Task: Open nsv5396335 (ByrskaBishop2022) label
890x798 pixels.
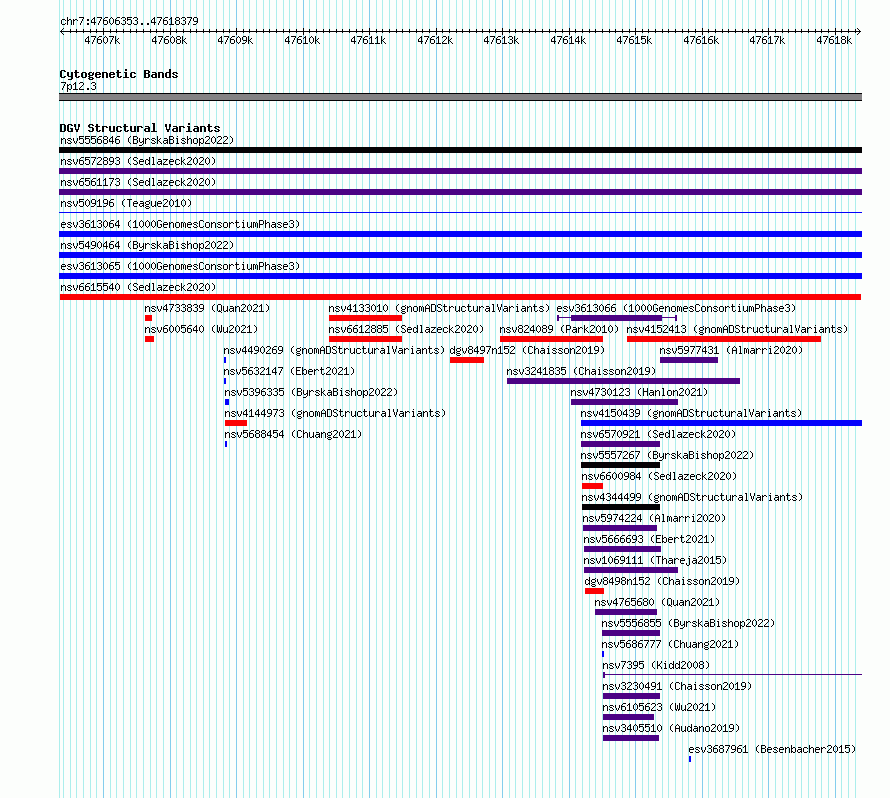Action: click(x=311, y=392)
